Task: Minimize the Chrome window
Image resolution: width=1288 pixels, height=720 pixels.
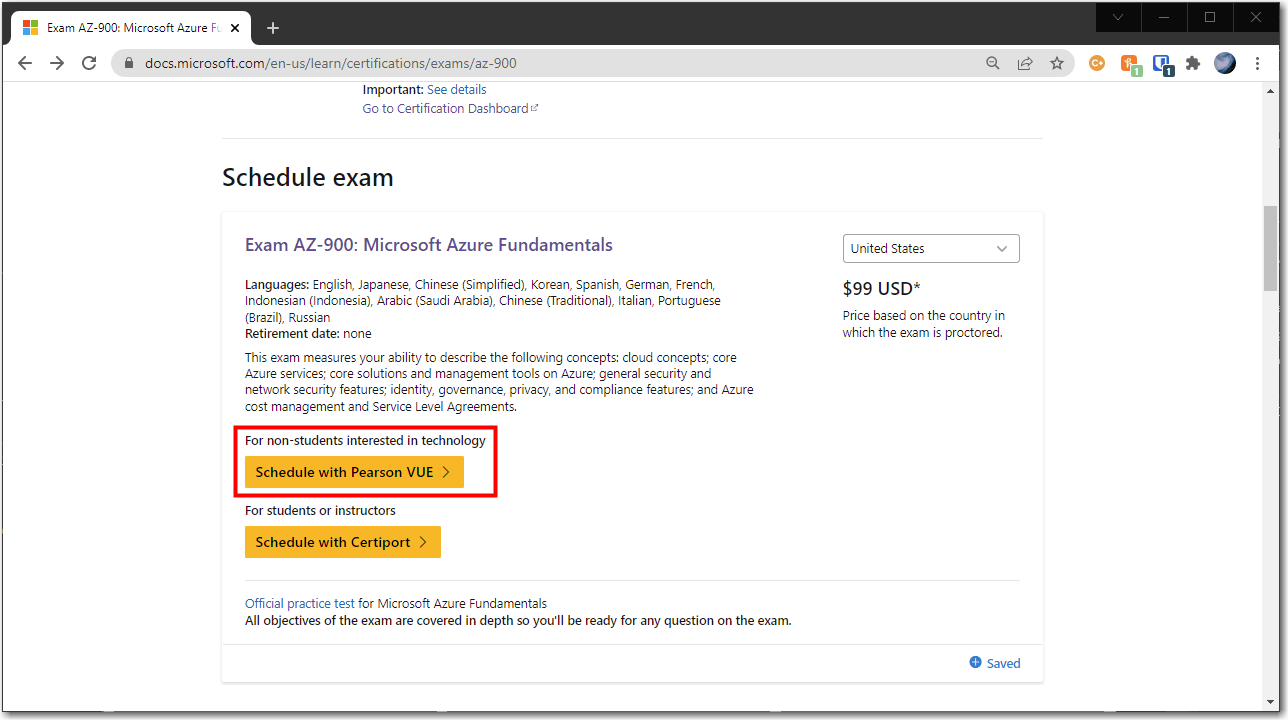Action: pyautogui.click(x=1164, y=17)
